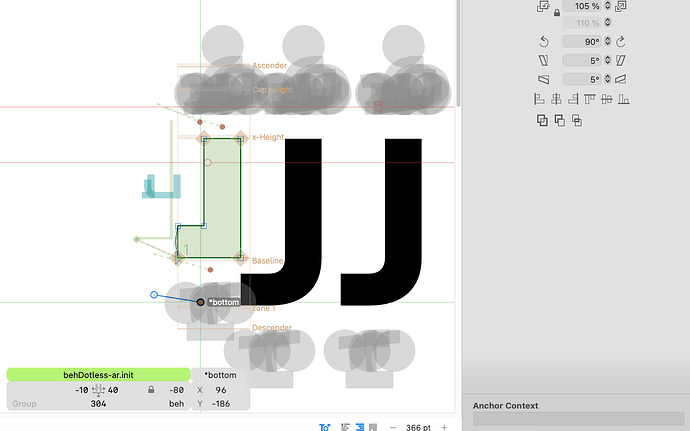The image size is (690, 431).
Task: Rotate selection counter-clockwise with left rotate arrow
Action: (544, 42)
